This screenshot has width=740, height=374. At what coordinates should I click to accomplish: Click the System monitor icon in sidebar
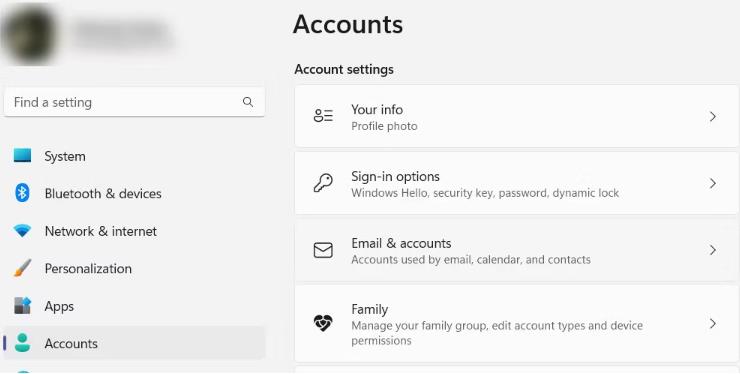tap(22, 155)
